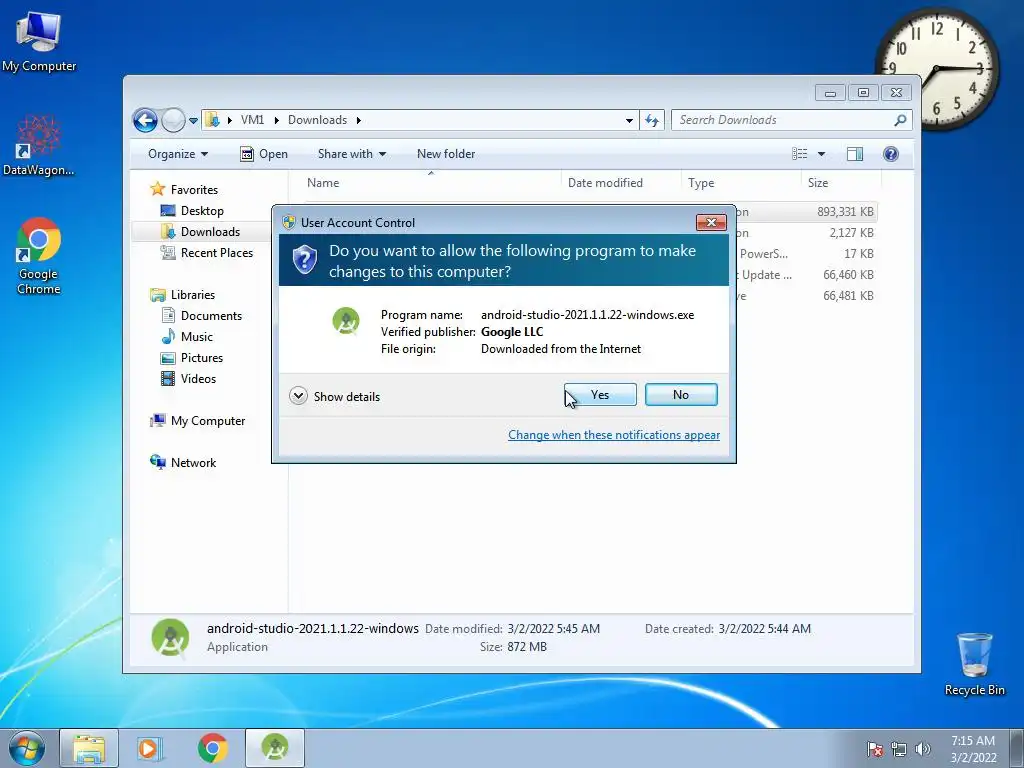Click the date modified value 3/2/2022 5:45 AM
The height and width of the screenshot is (768, 1024).
[x=553, y=629]
